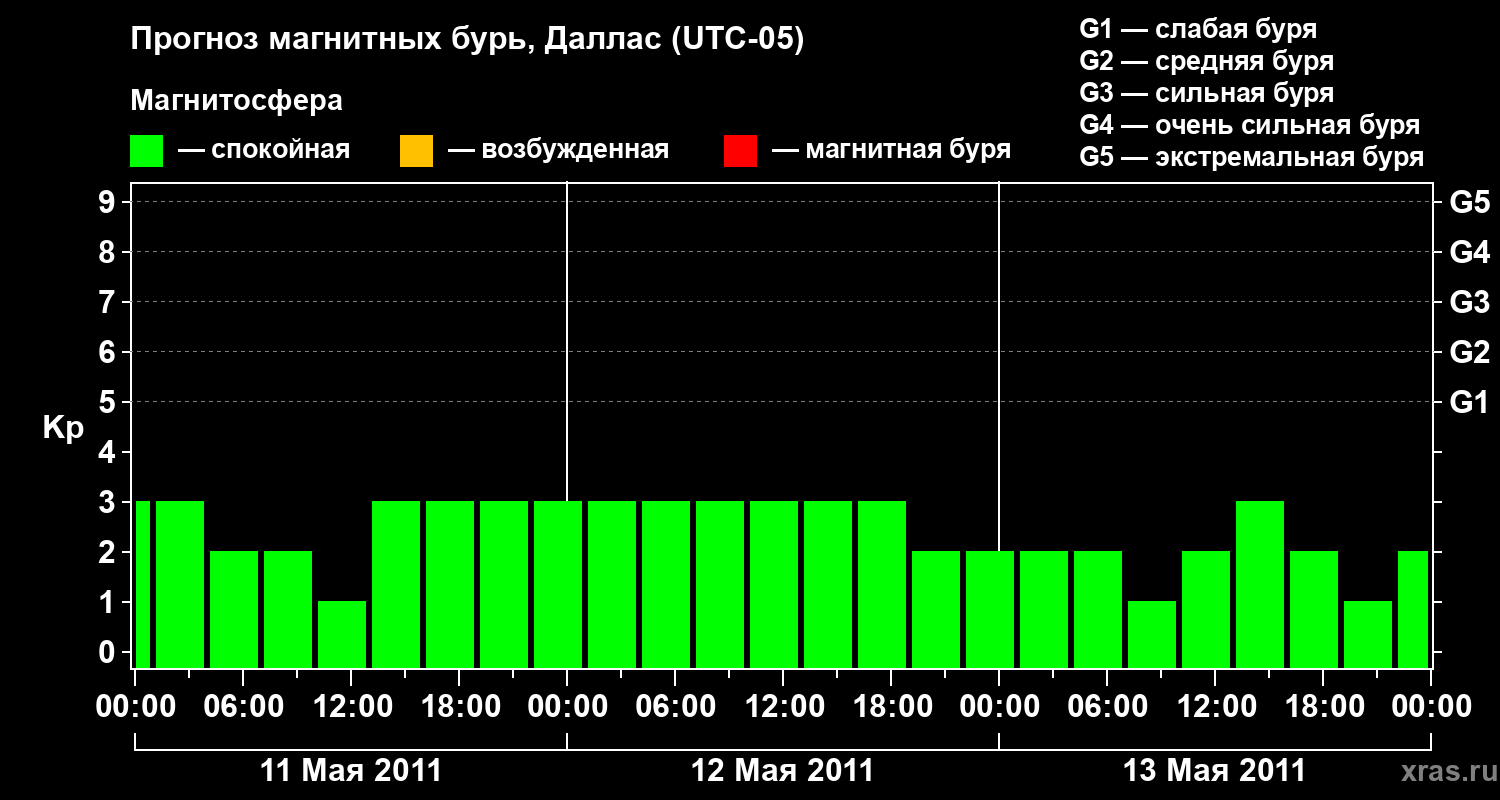This screenshot has width=1500, height=800.
Task: Click the 'G5 — экстремальная буря' description
Action: pos(1251,157)
